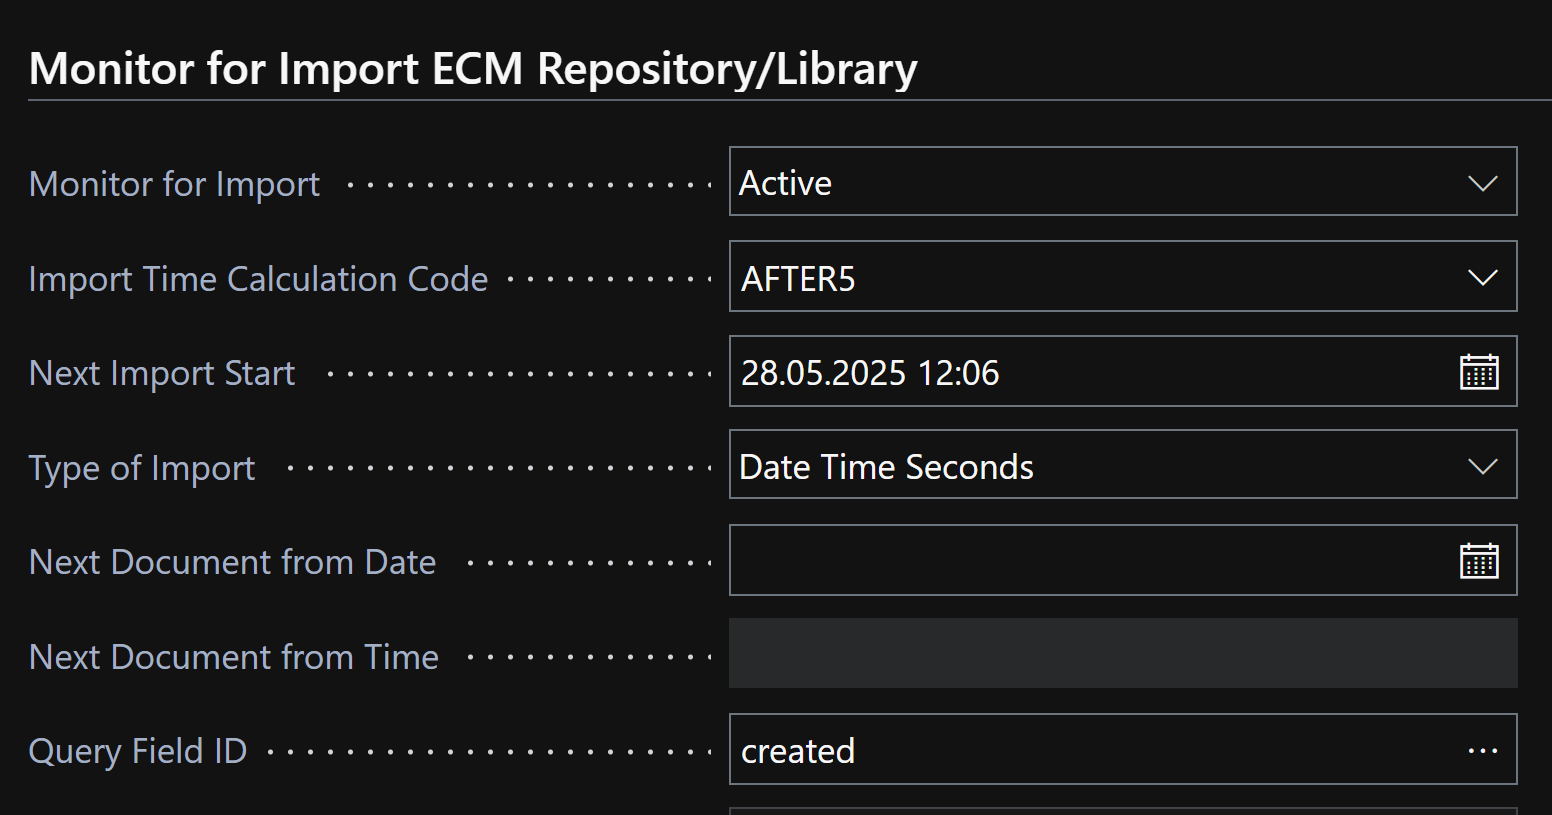Viewport: 1552px width, 815px height.
Task: Click the 'created' text in Query Field ID
Action: (798, 751)
